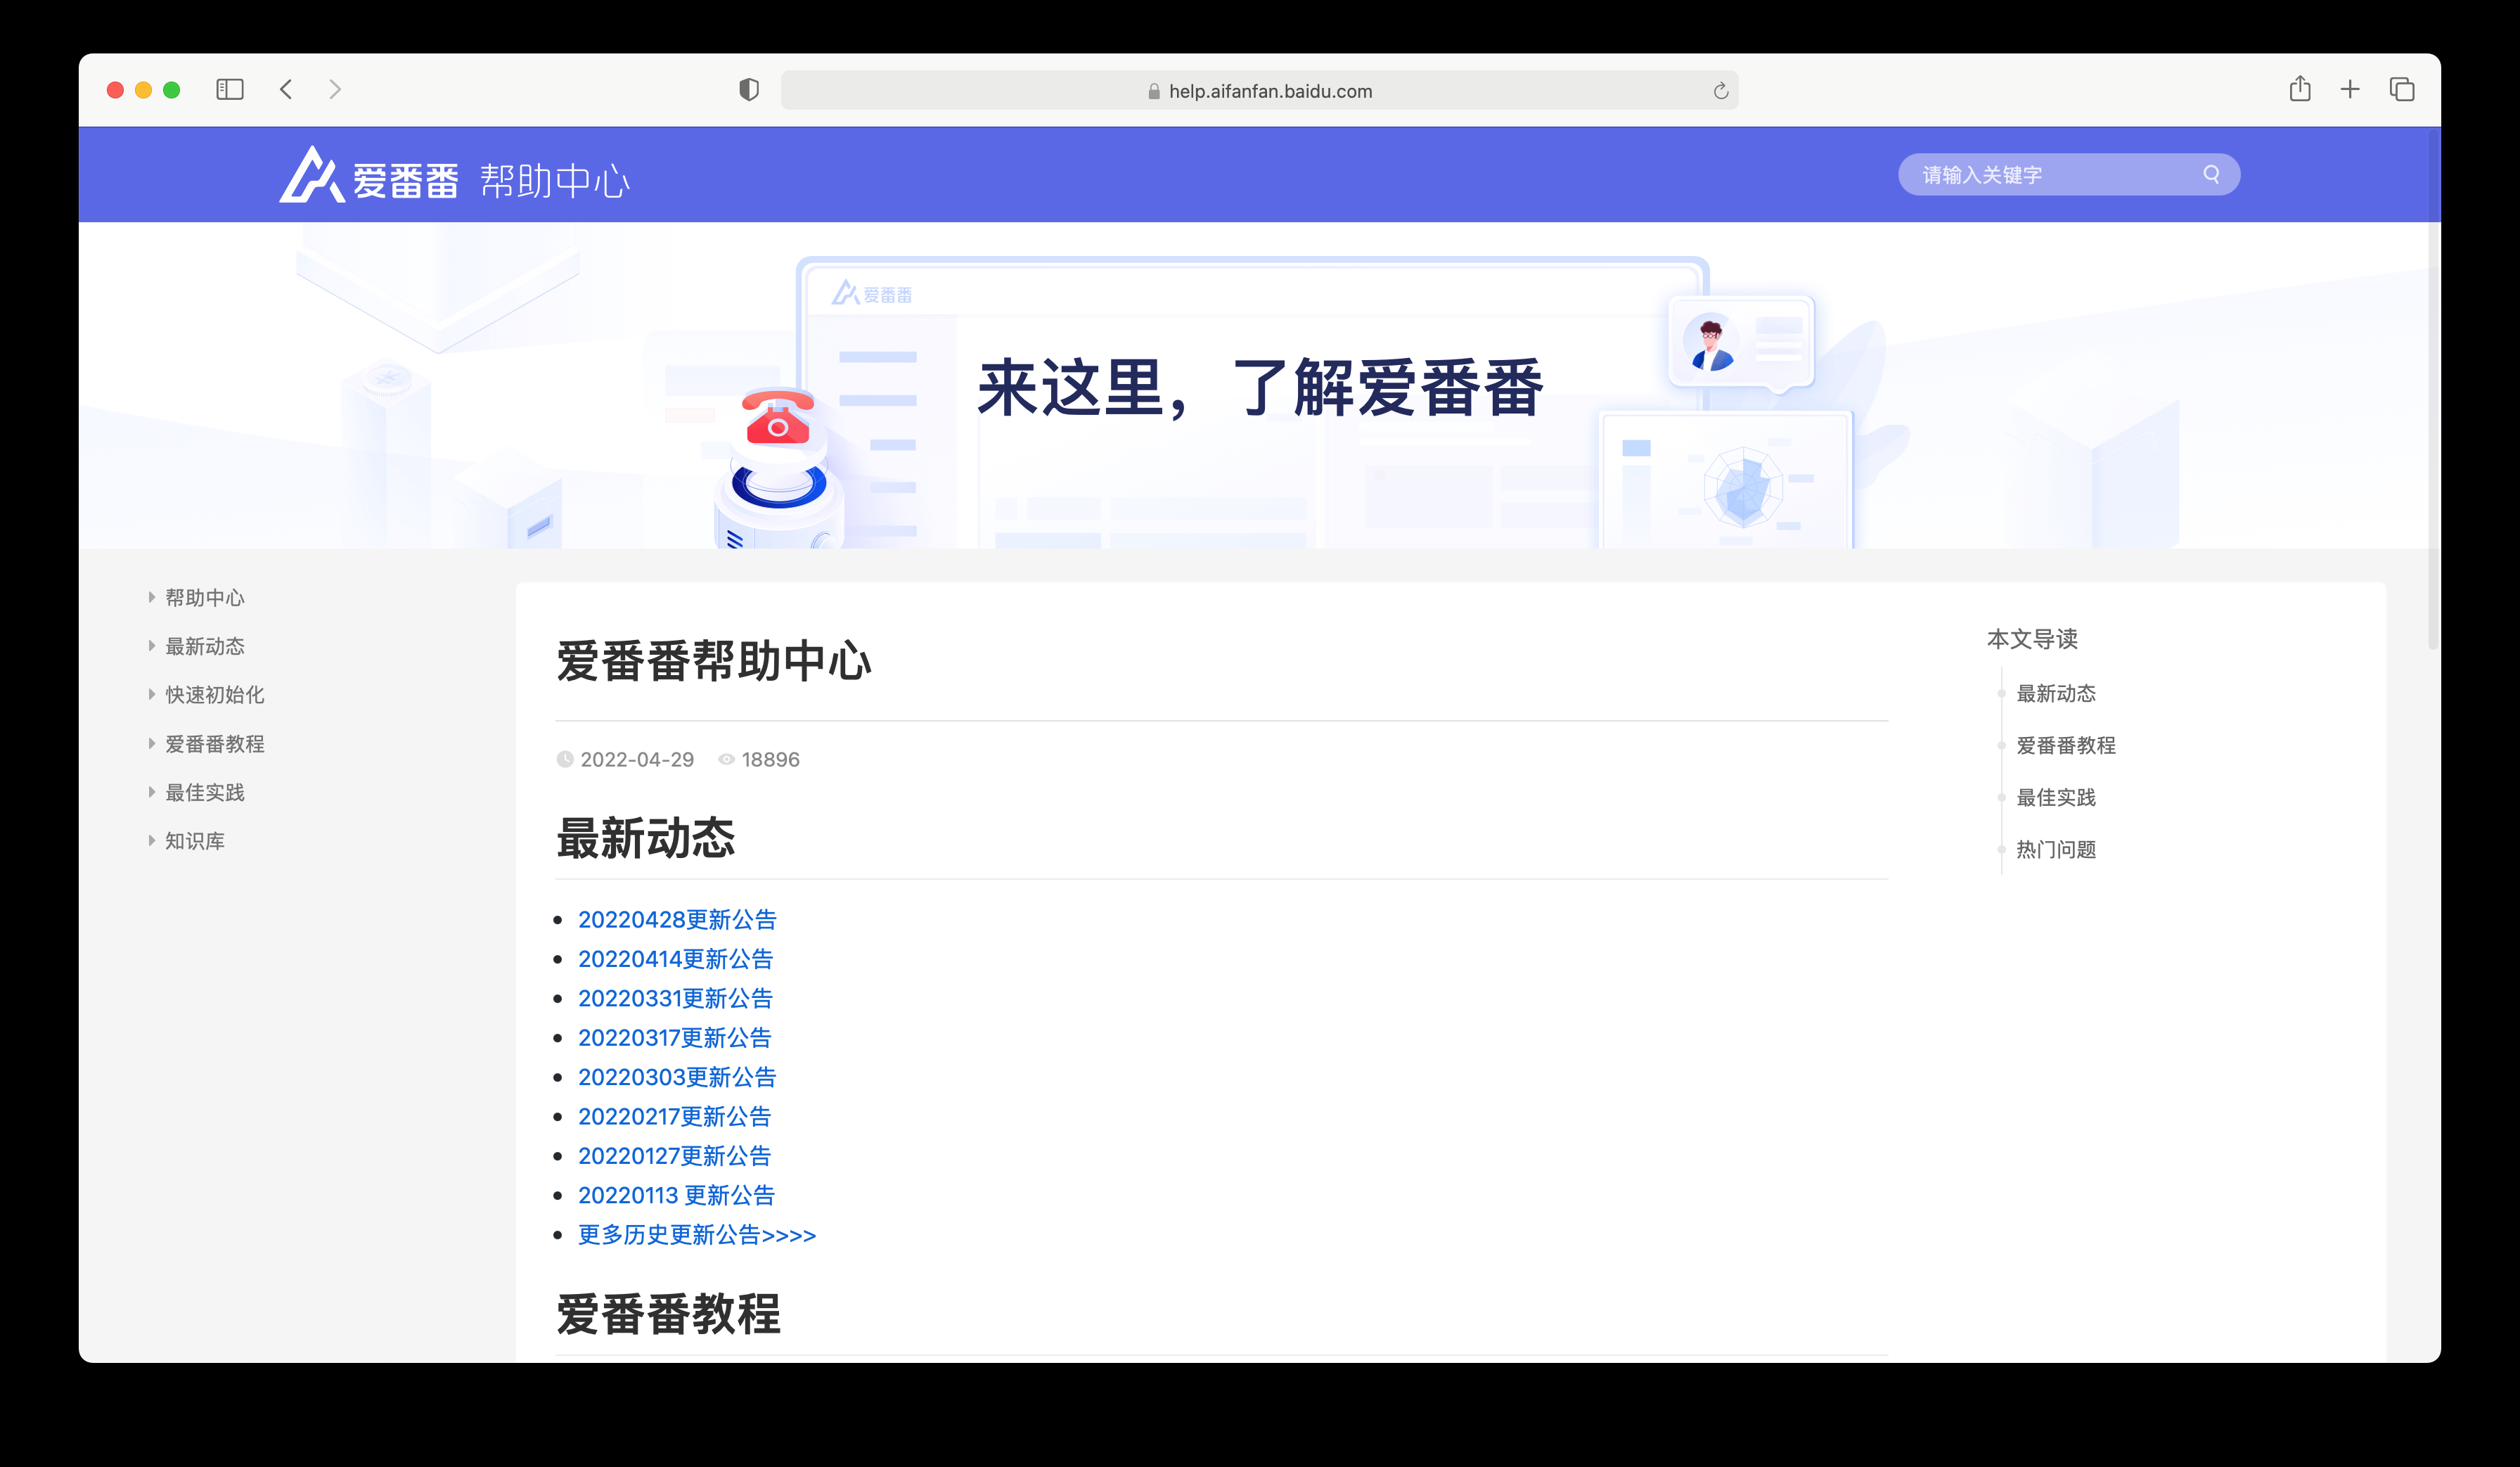Toggle the Safari sidebar icon

[x=230, y=90]
